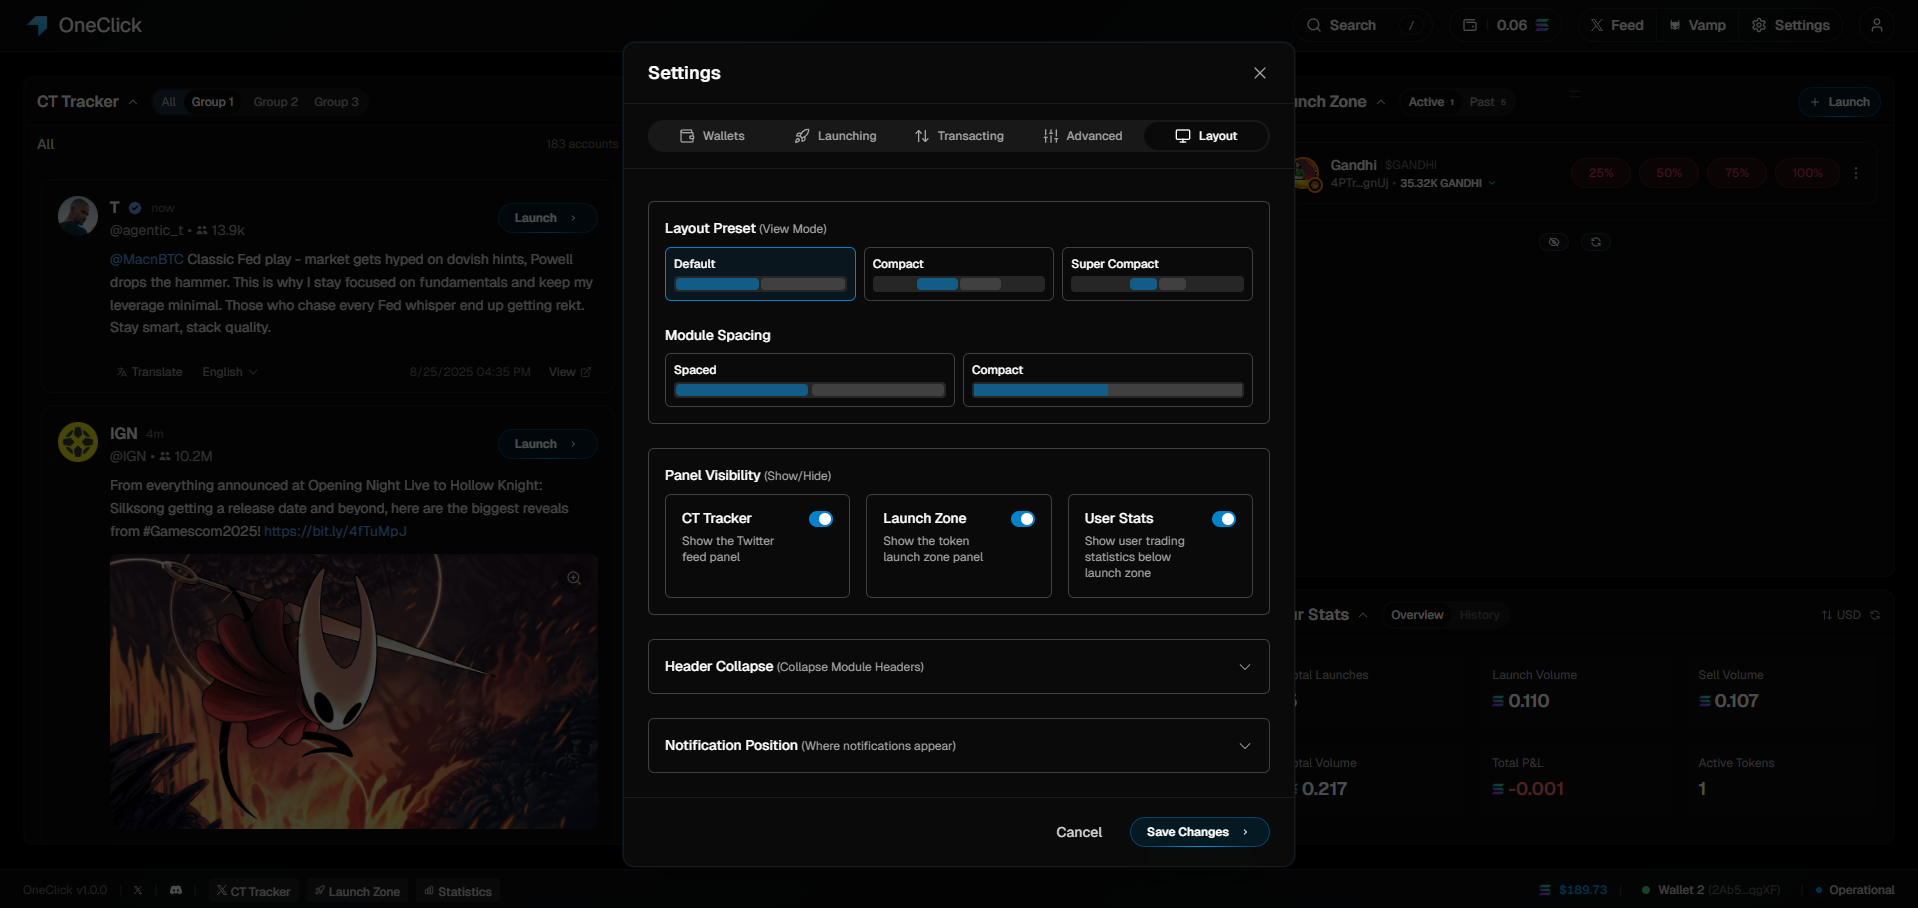Select Spaced module spacing
Screen dimensions: 1918x908
point(810,380)
